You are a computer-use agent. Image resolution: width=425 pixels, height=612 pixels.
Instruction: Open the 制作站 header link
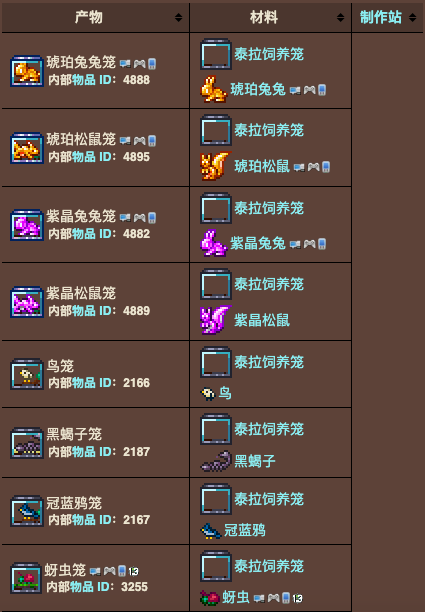[381, 17]
